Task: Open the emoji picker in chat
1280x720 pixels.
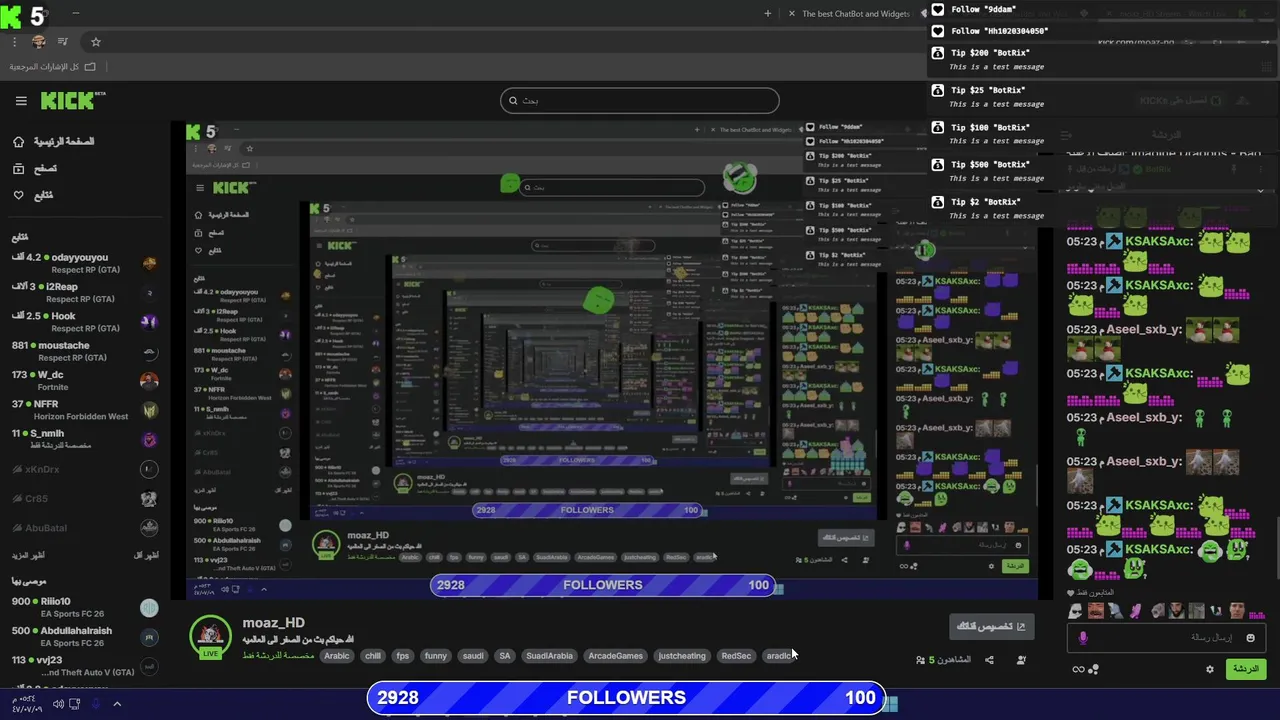Action: pos(1251,638)
